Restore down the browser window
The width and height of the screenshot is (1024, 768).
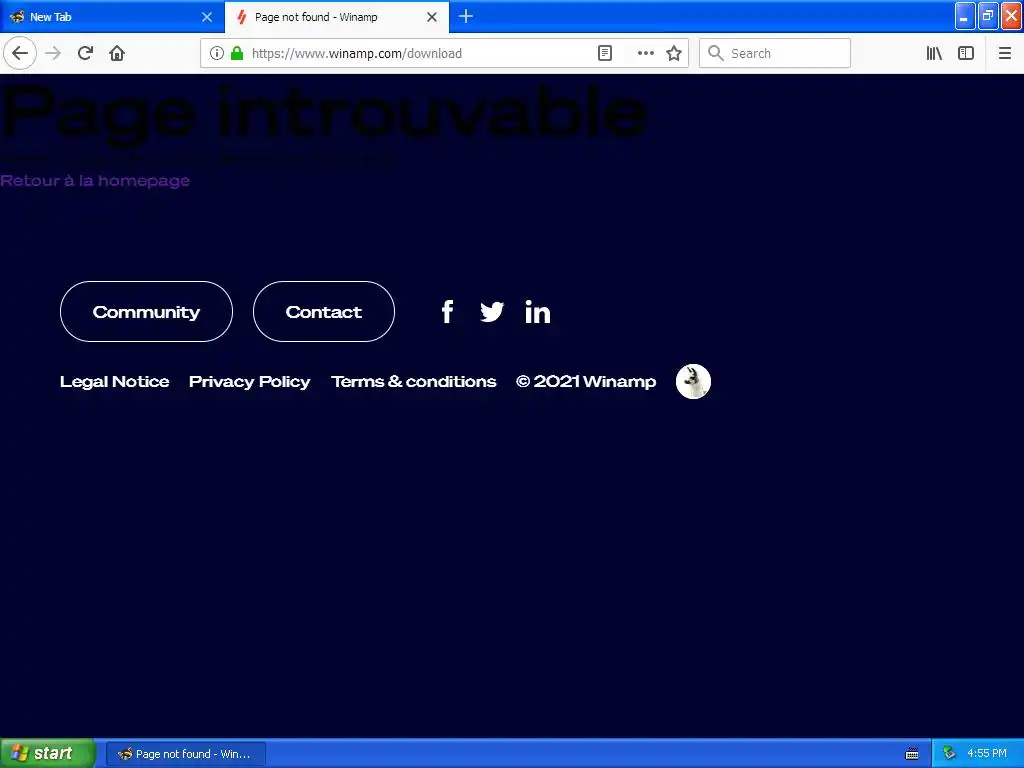coord(988,16)
